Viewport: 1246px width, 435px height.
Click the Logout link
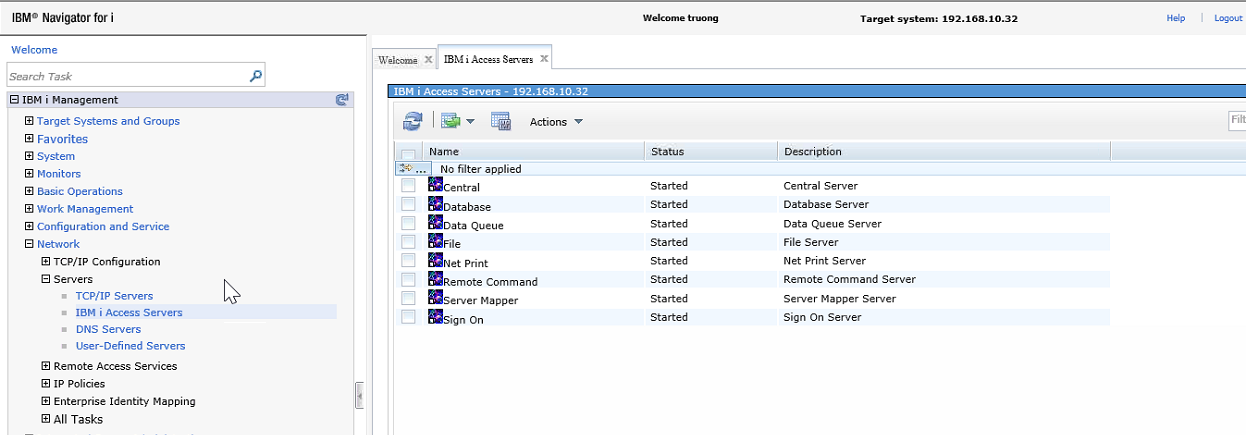pos(1227,18)
